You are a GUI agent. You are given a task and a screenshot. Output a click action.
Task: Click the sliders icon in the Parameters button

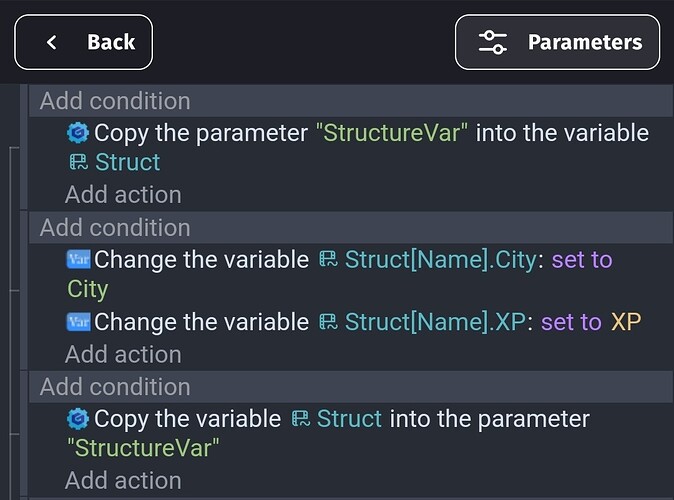(493, 42)
